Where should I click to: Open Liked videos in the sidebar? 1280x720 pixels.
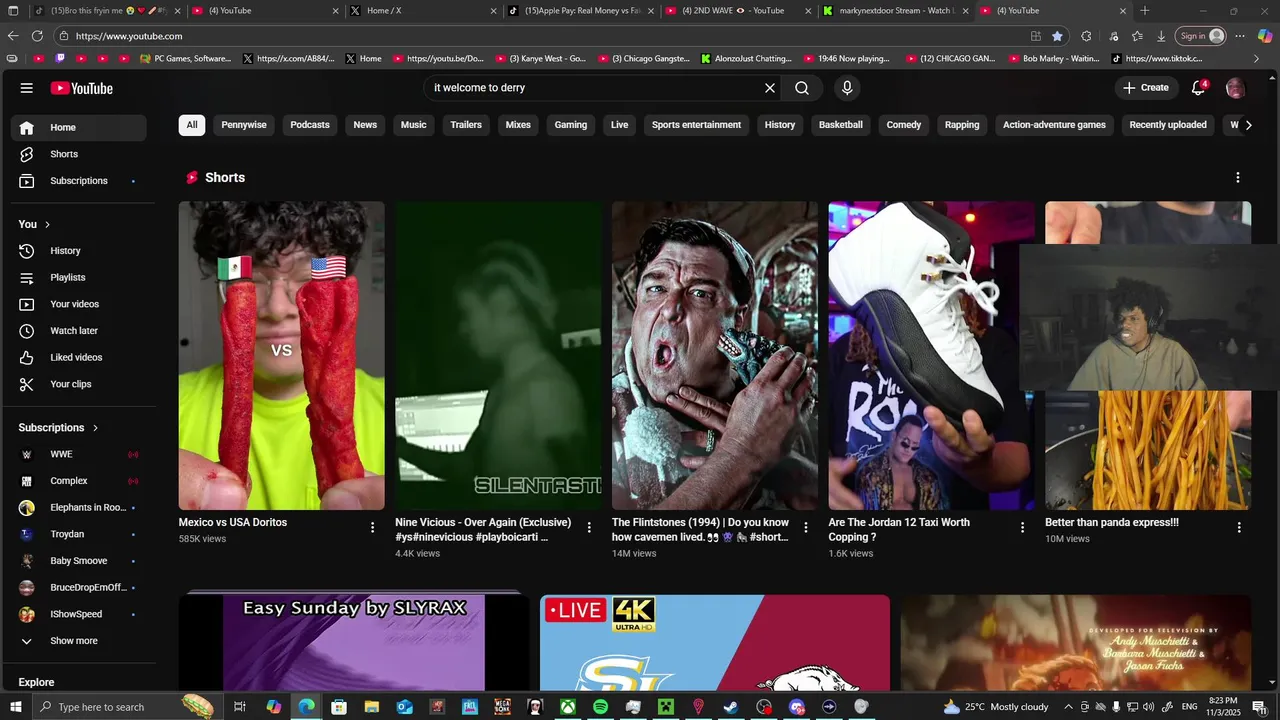click(79, 357)
